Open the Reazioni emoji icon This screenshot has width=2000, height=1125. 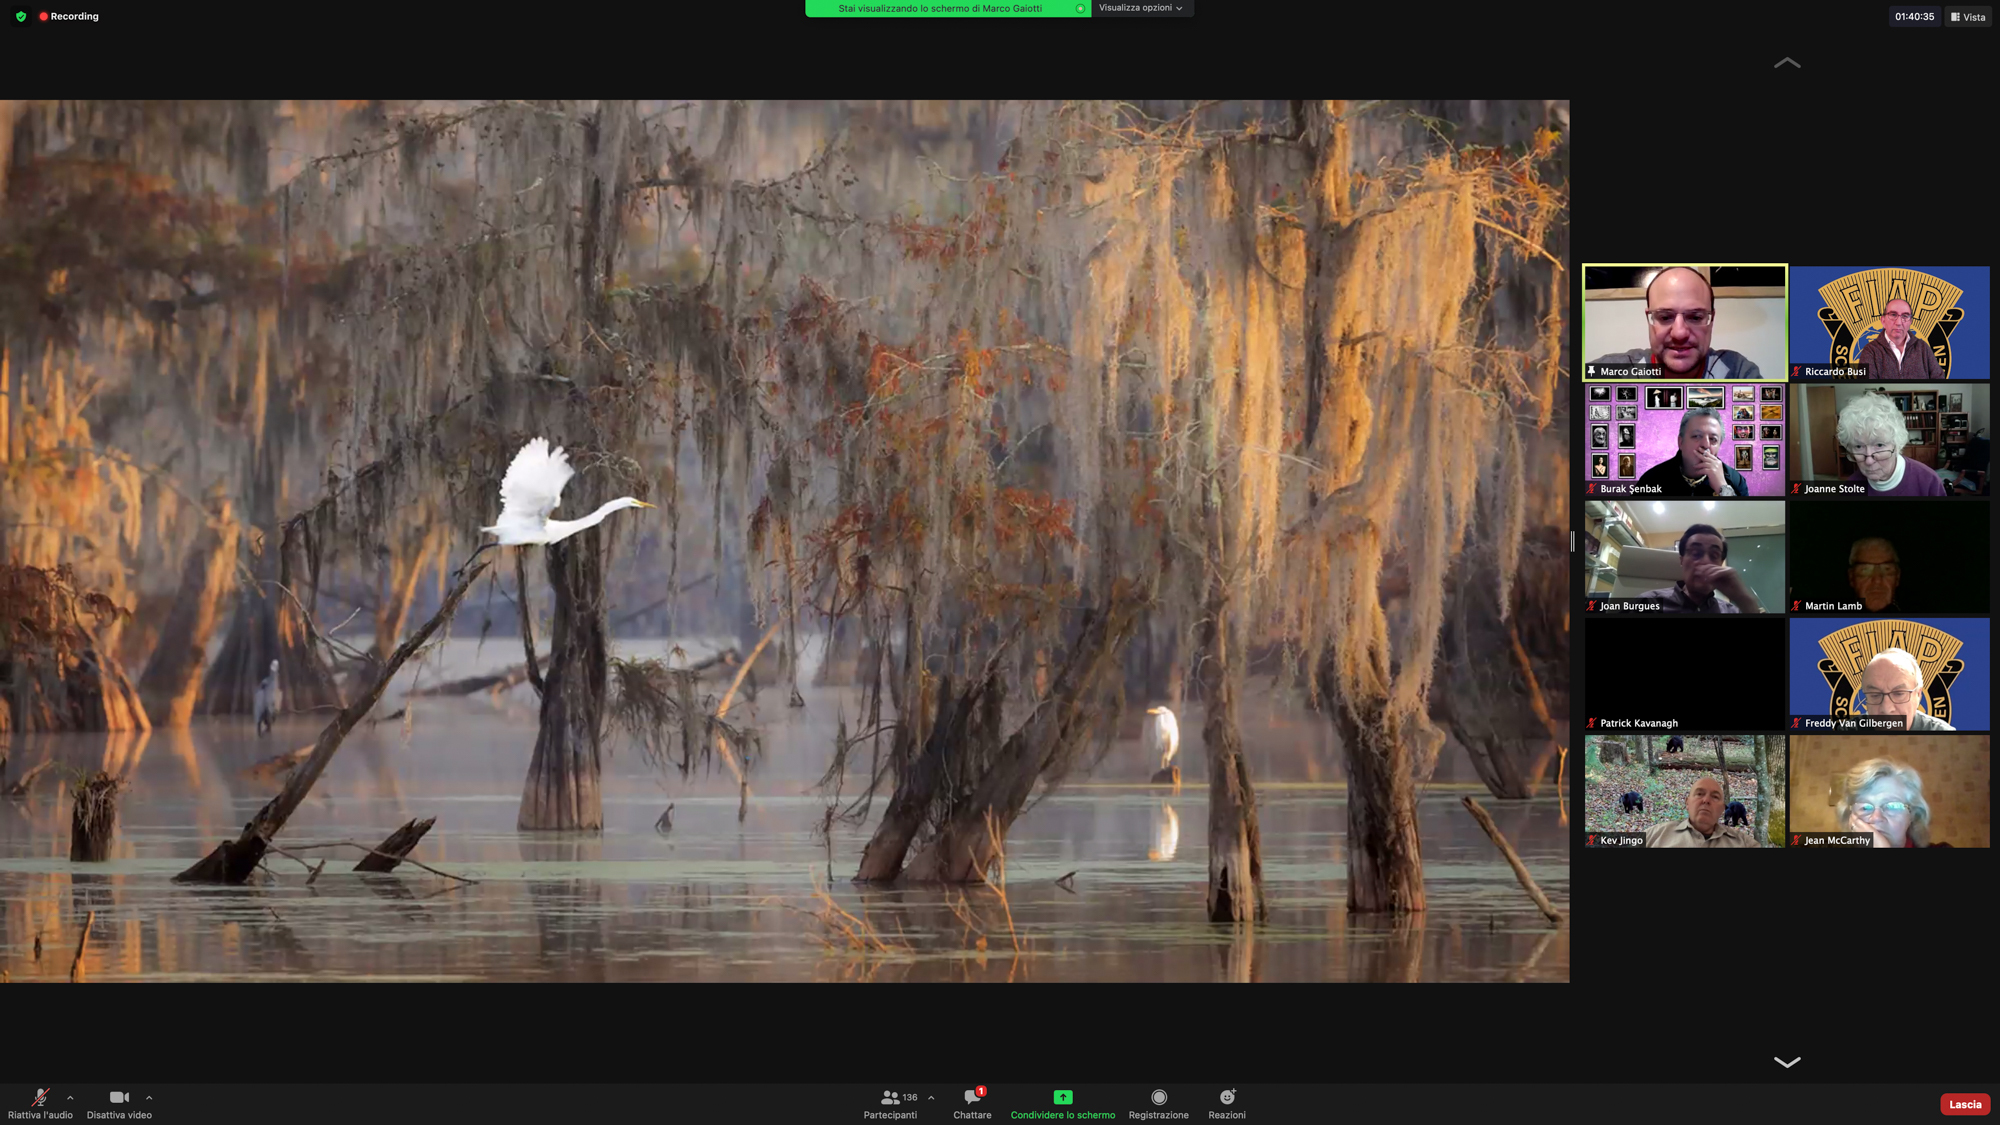pyautogui.click(x=1227, y=1097)
